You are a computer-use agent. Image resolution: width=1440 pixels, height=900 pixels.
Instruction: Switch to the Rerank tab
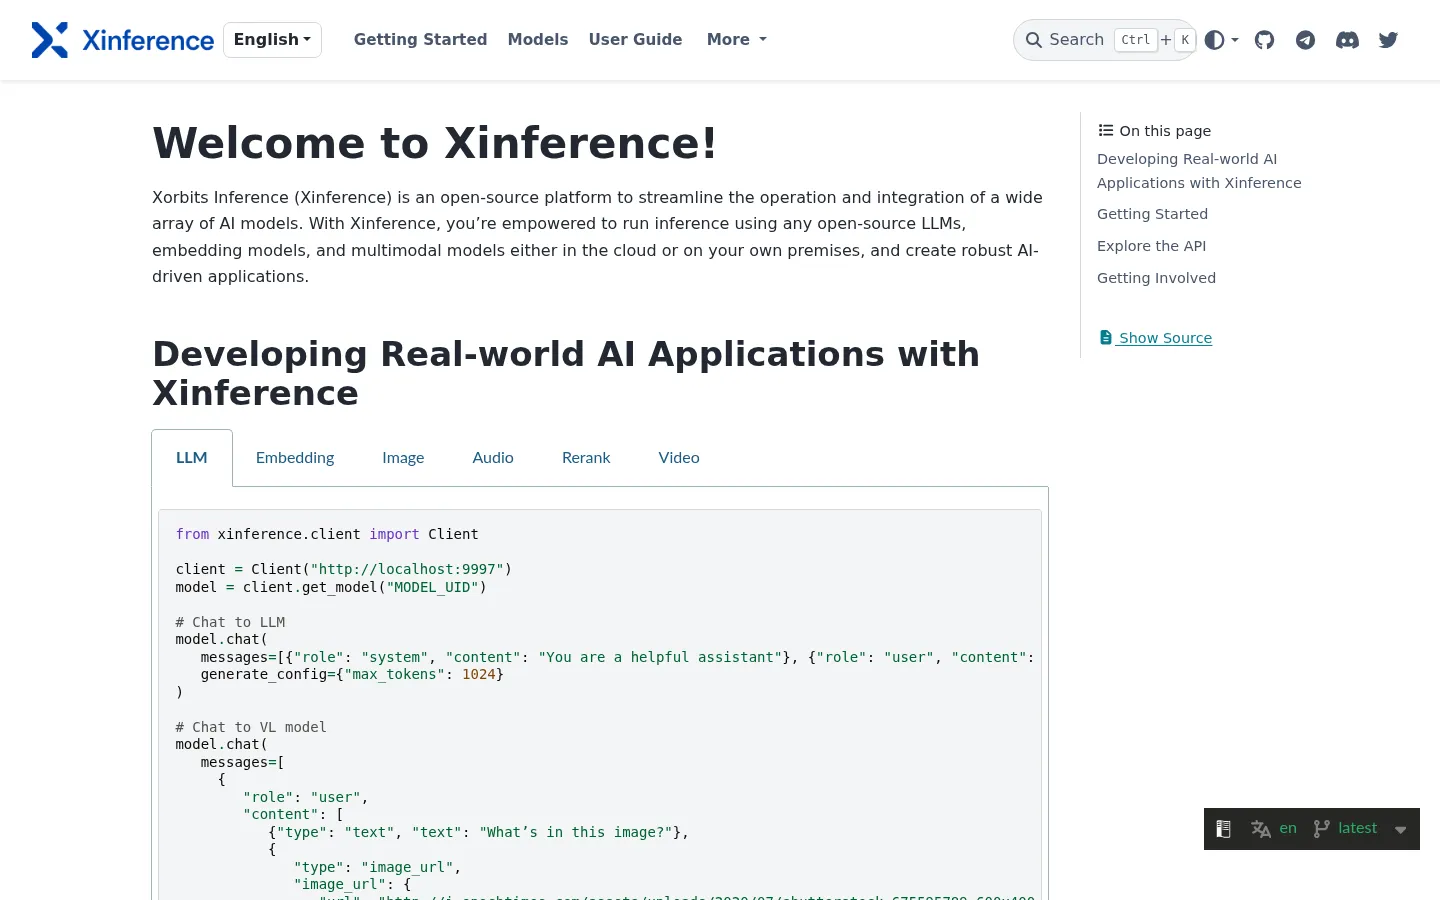click(x=586, y=458)
